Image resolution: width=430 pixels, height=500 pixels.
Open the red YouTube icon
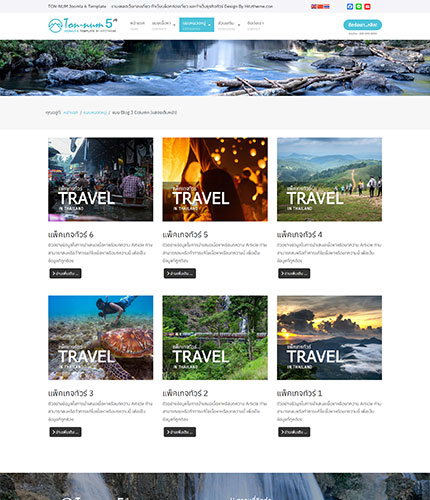(x=367, y=6)
